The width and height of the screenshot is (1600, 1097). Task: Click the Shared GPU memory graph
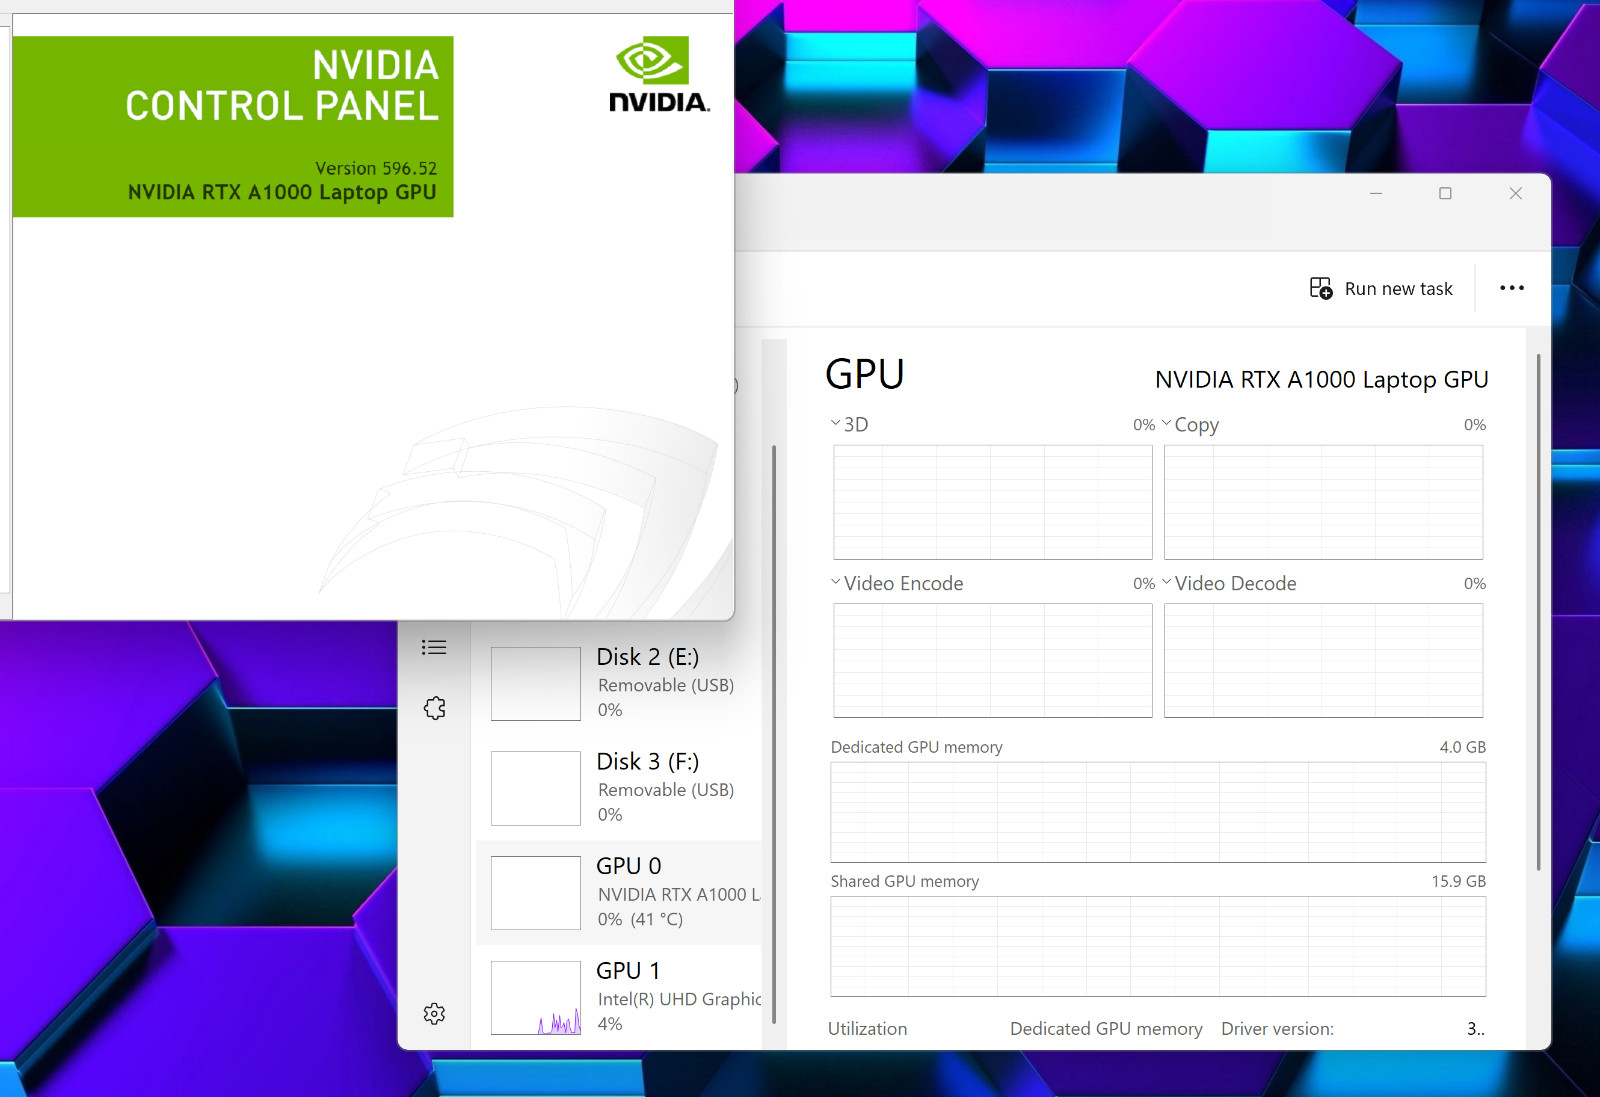(1158, 946)
